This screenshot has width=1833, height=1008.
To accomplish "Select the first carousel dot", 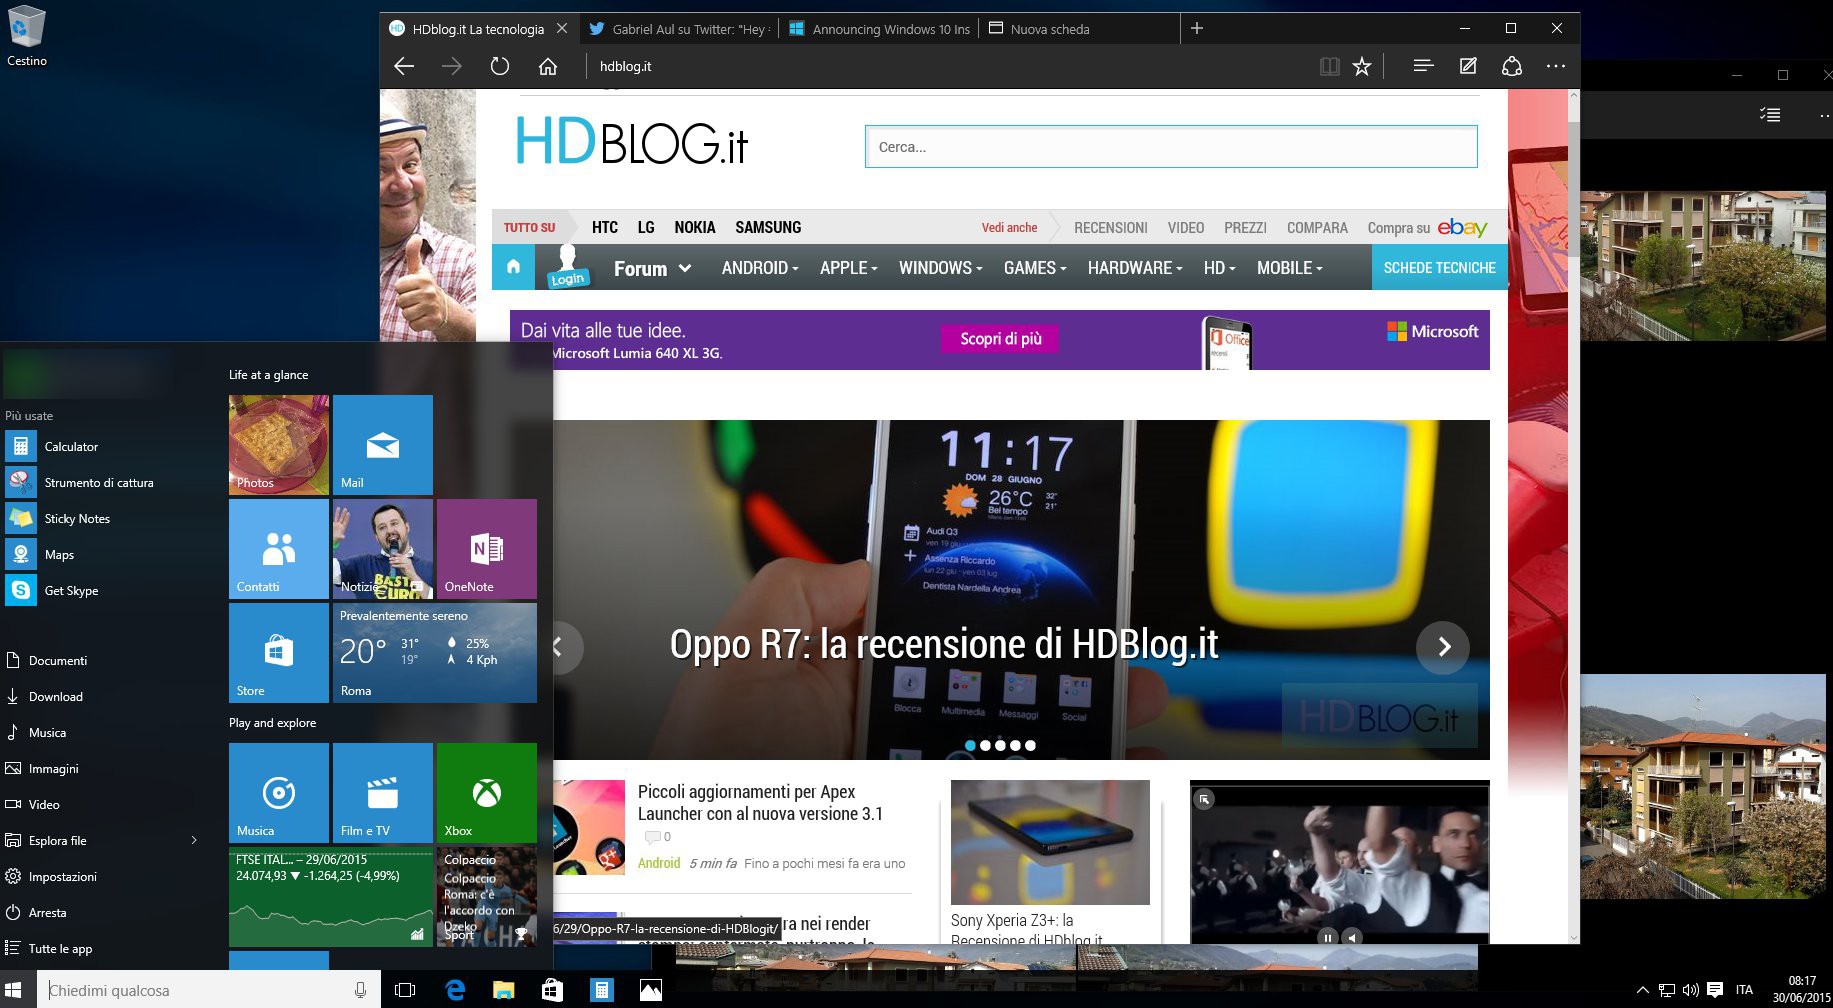I will [x=970, y=745].
